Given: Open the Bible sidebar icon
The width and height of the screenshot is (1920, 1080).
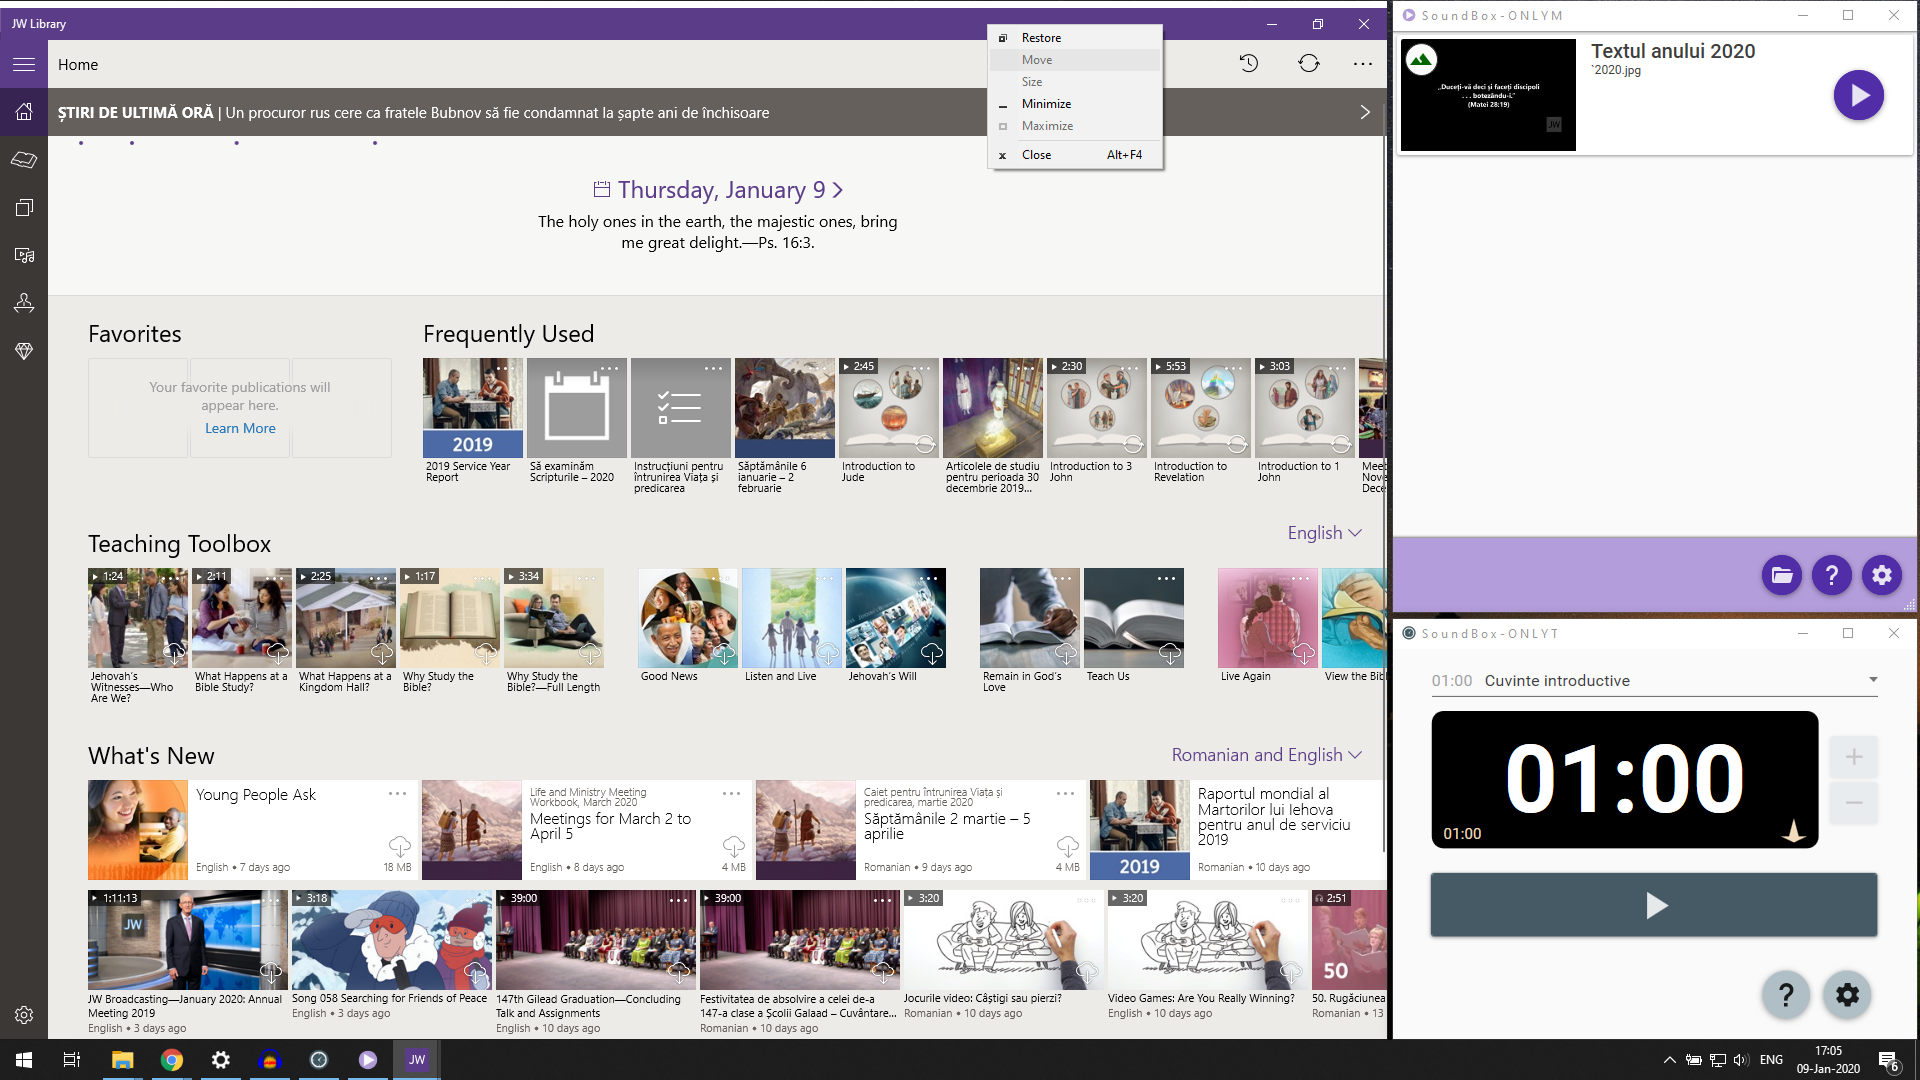Looking at the screenshot, I should coord(24,160).
